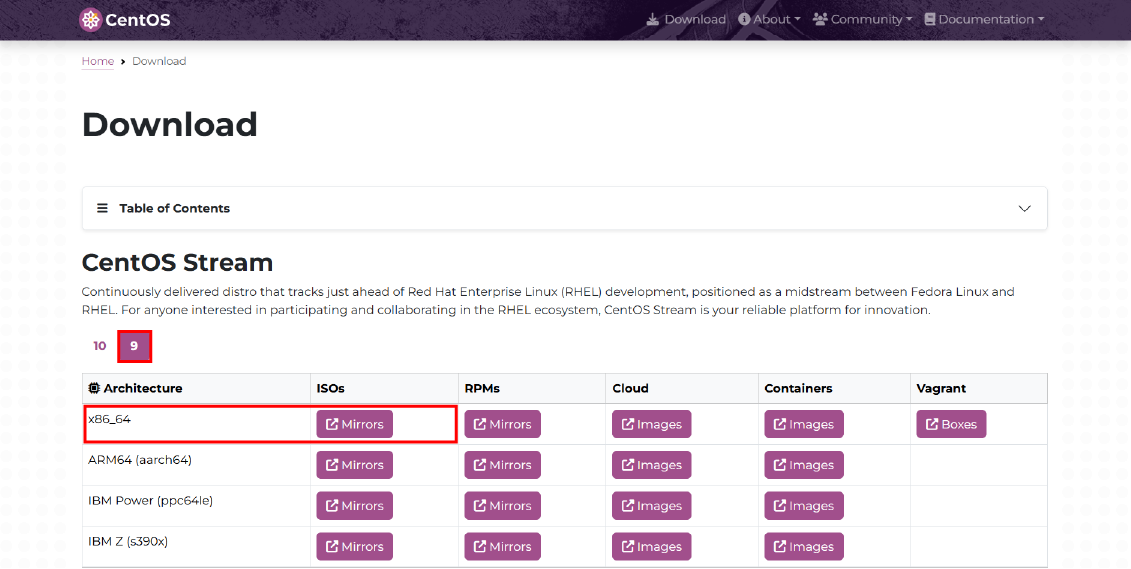Viewport: 1131px width, 569px height.
Task: Click the Download page heading
Action: pos(170,124)
